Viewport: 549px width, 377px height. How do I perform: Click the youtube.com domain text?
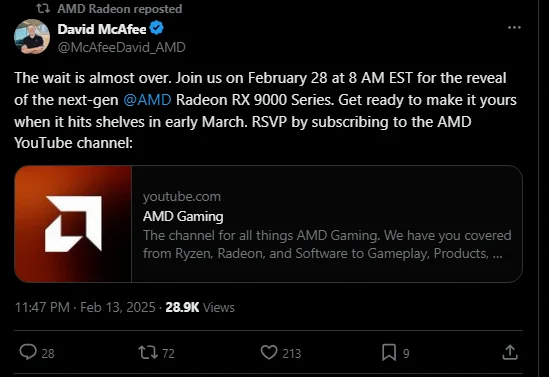(x=182, y=197)
